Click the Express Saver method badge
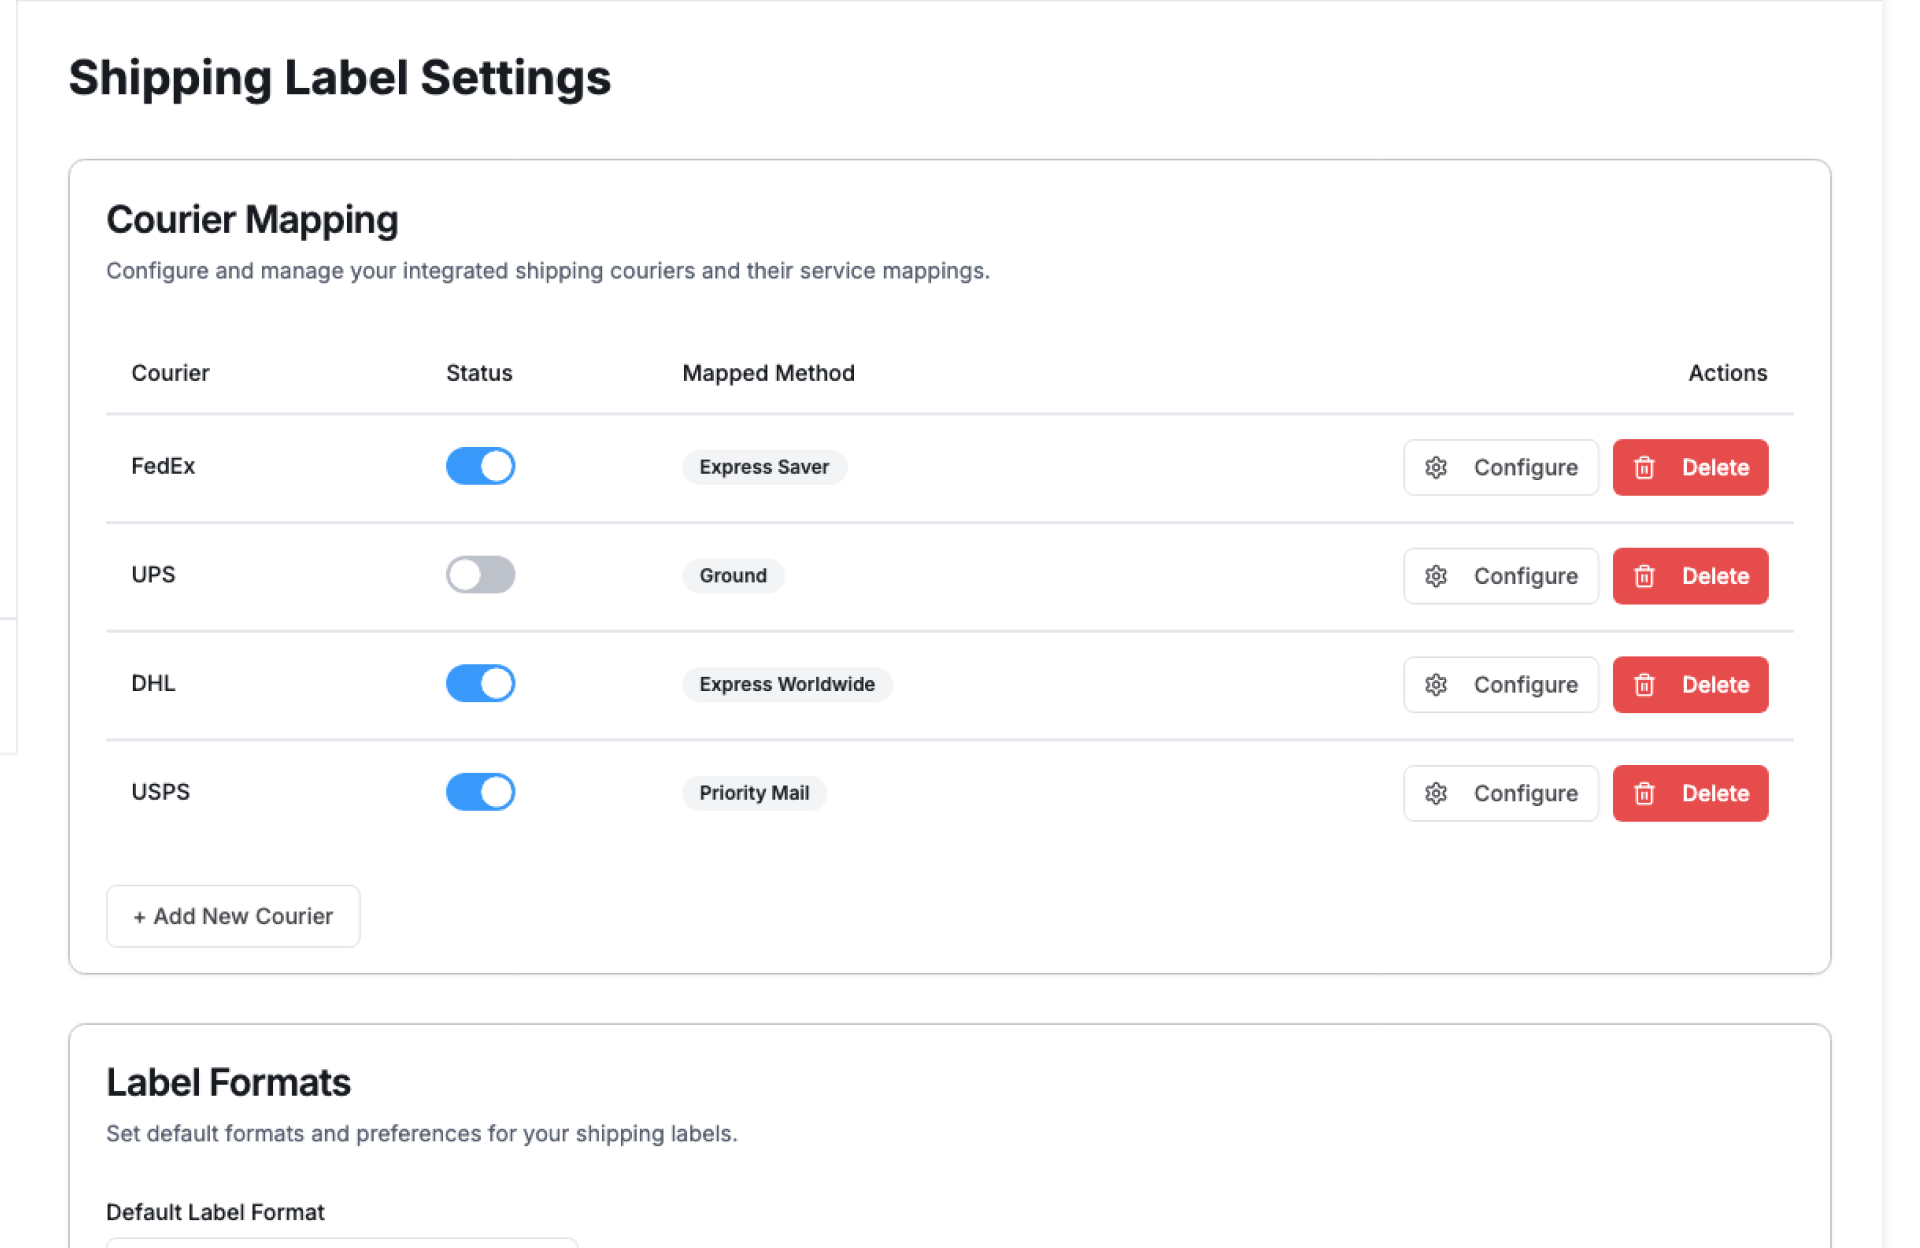1920x1248 pixels. click(x=764, y=467)
